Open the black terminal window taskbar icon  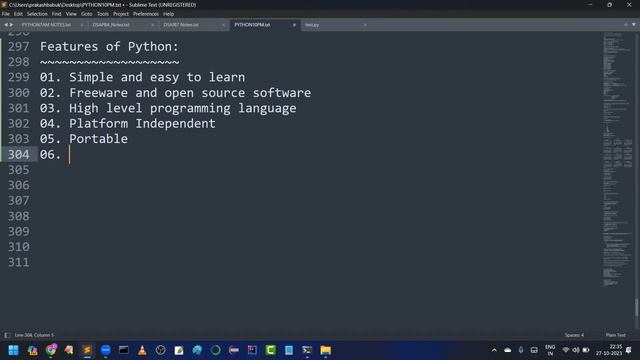tap(124, 350)
